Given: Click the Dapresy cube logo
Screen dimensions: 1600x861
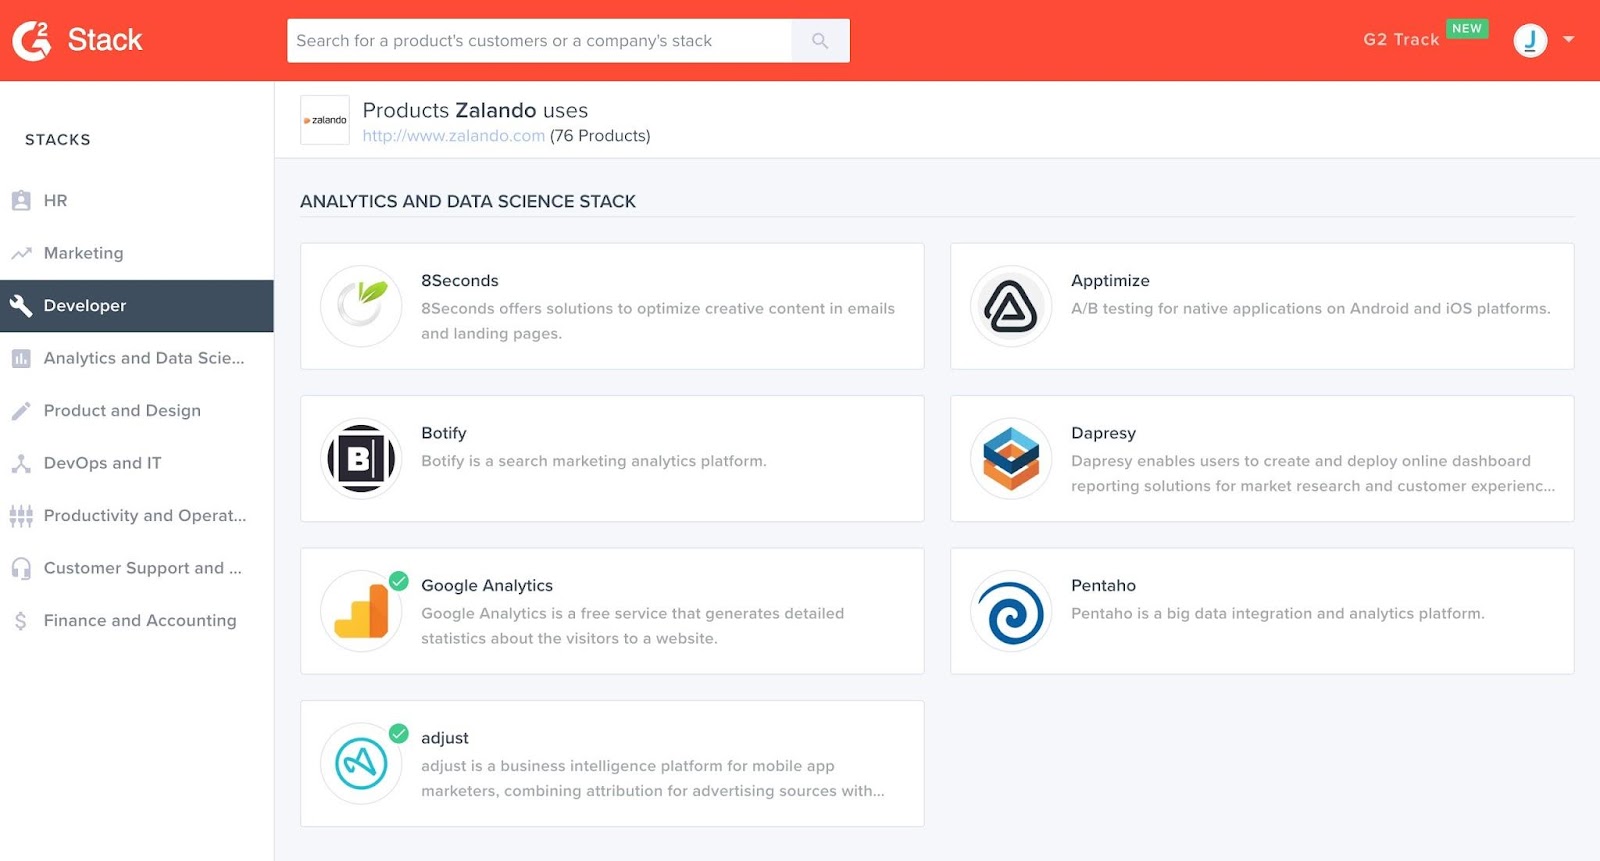Looking at the screenshot, I should [x=1011, y=458].
